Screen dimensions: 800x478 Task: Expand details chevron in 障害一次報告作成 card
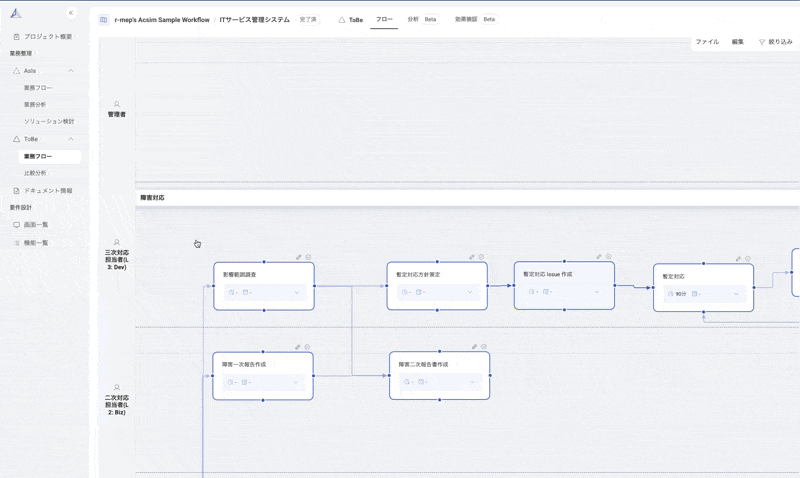pyautogui.click(x=295, y=382)
